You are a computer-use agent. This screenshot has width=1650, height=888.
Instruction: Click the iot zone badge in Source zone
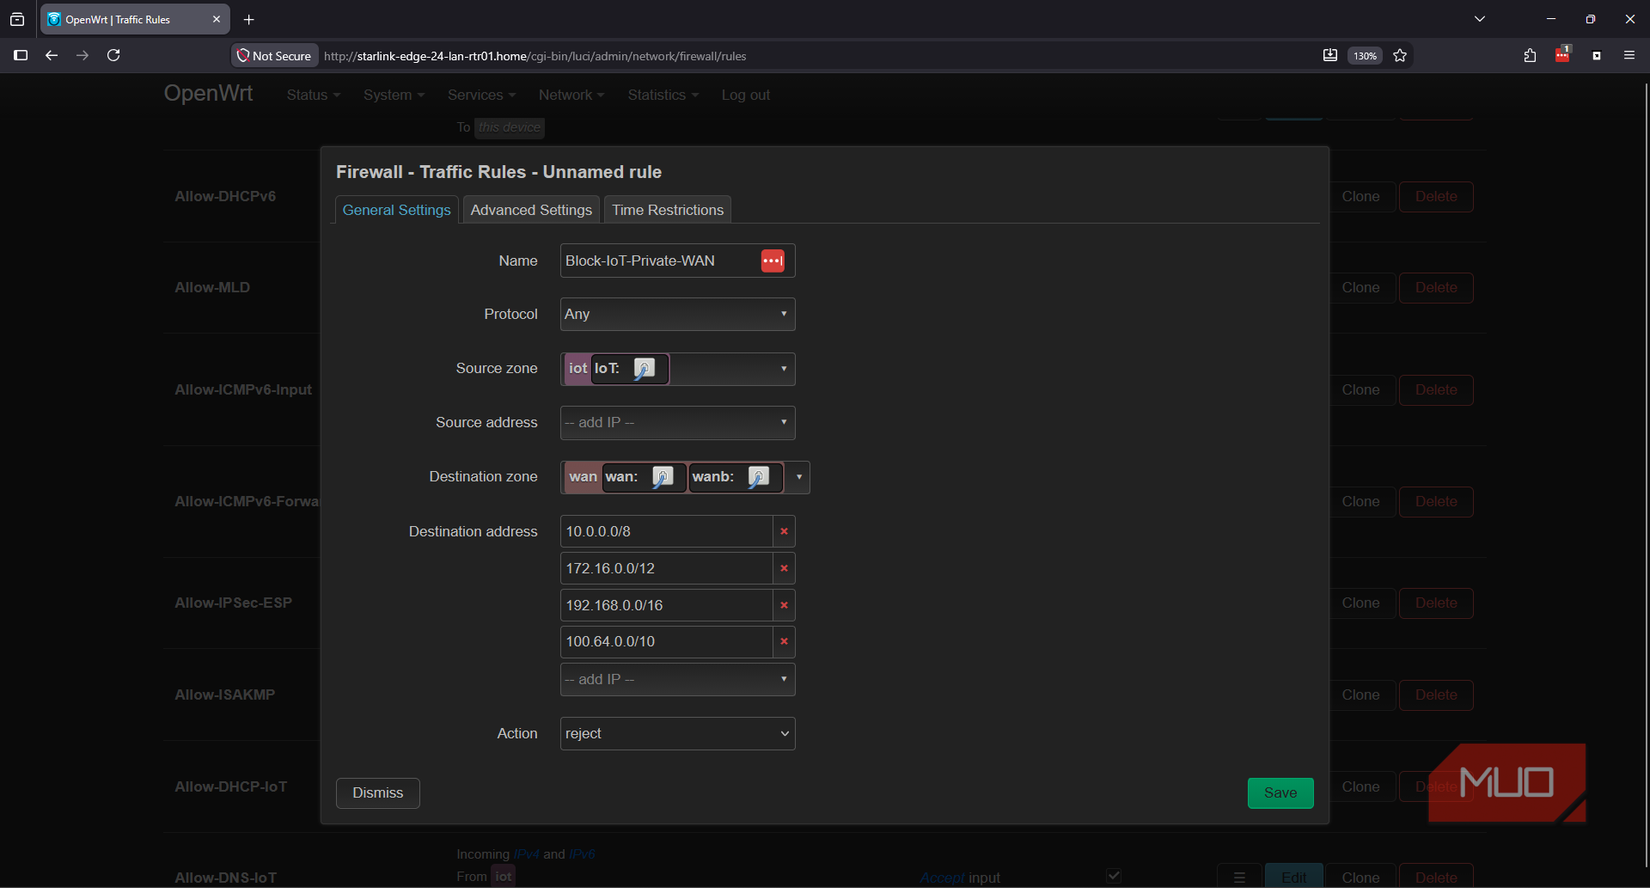pos(578,369)
